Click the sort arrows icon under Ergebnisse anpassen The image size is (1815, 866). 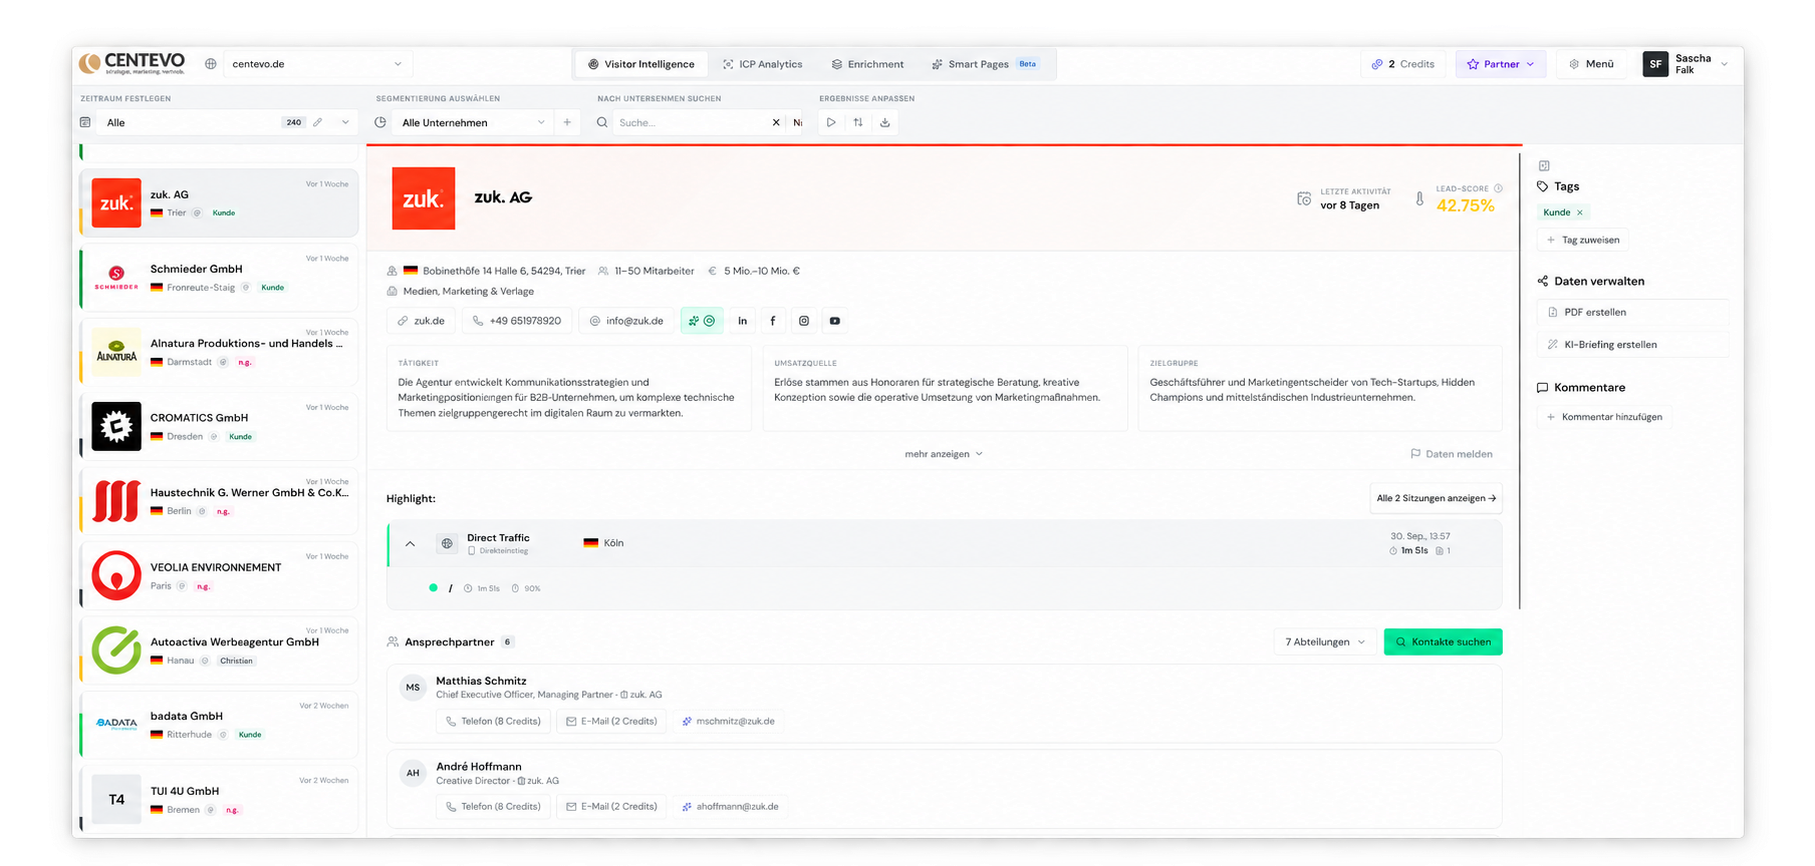[x=858, y=122]
